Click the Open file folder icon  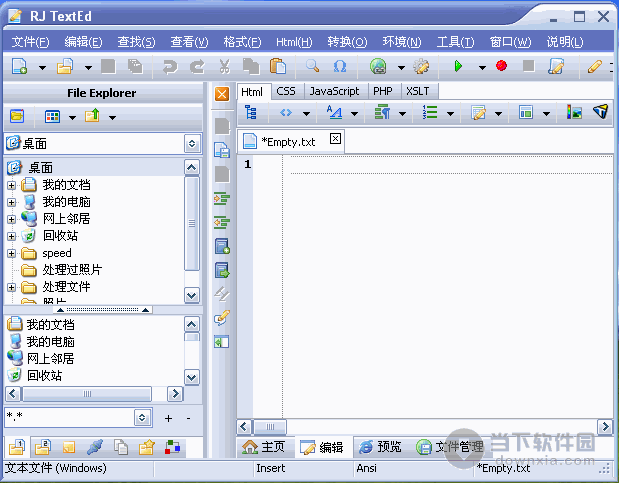pos(65,66)
